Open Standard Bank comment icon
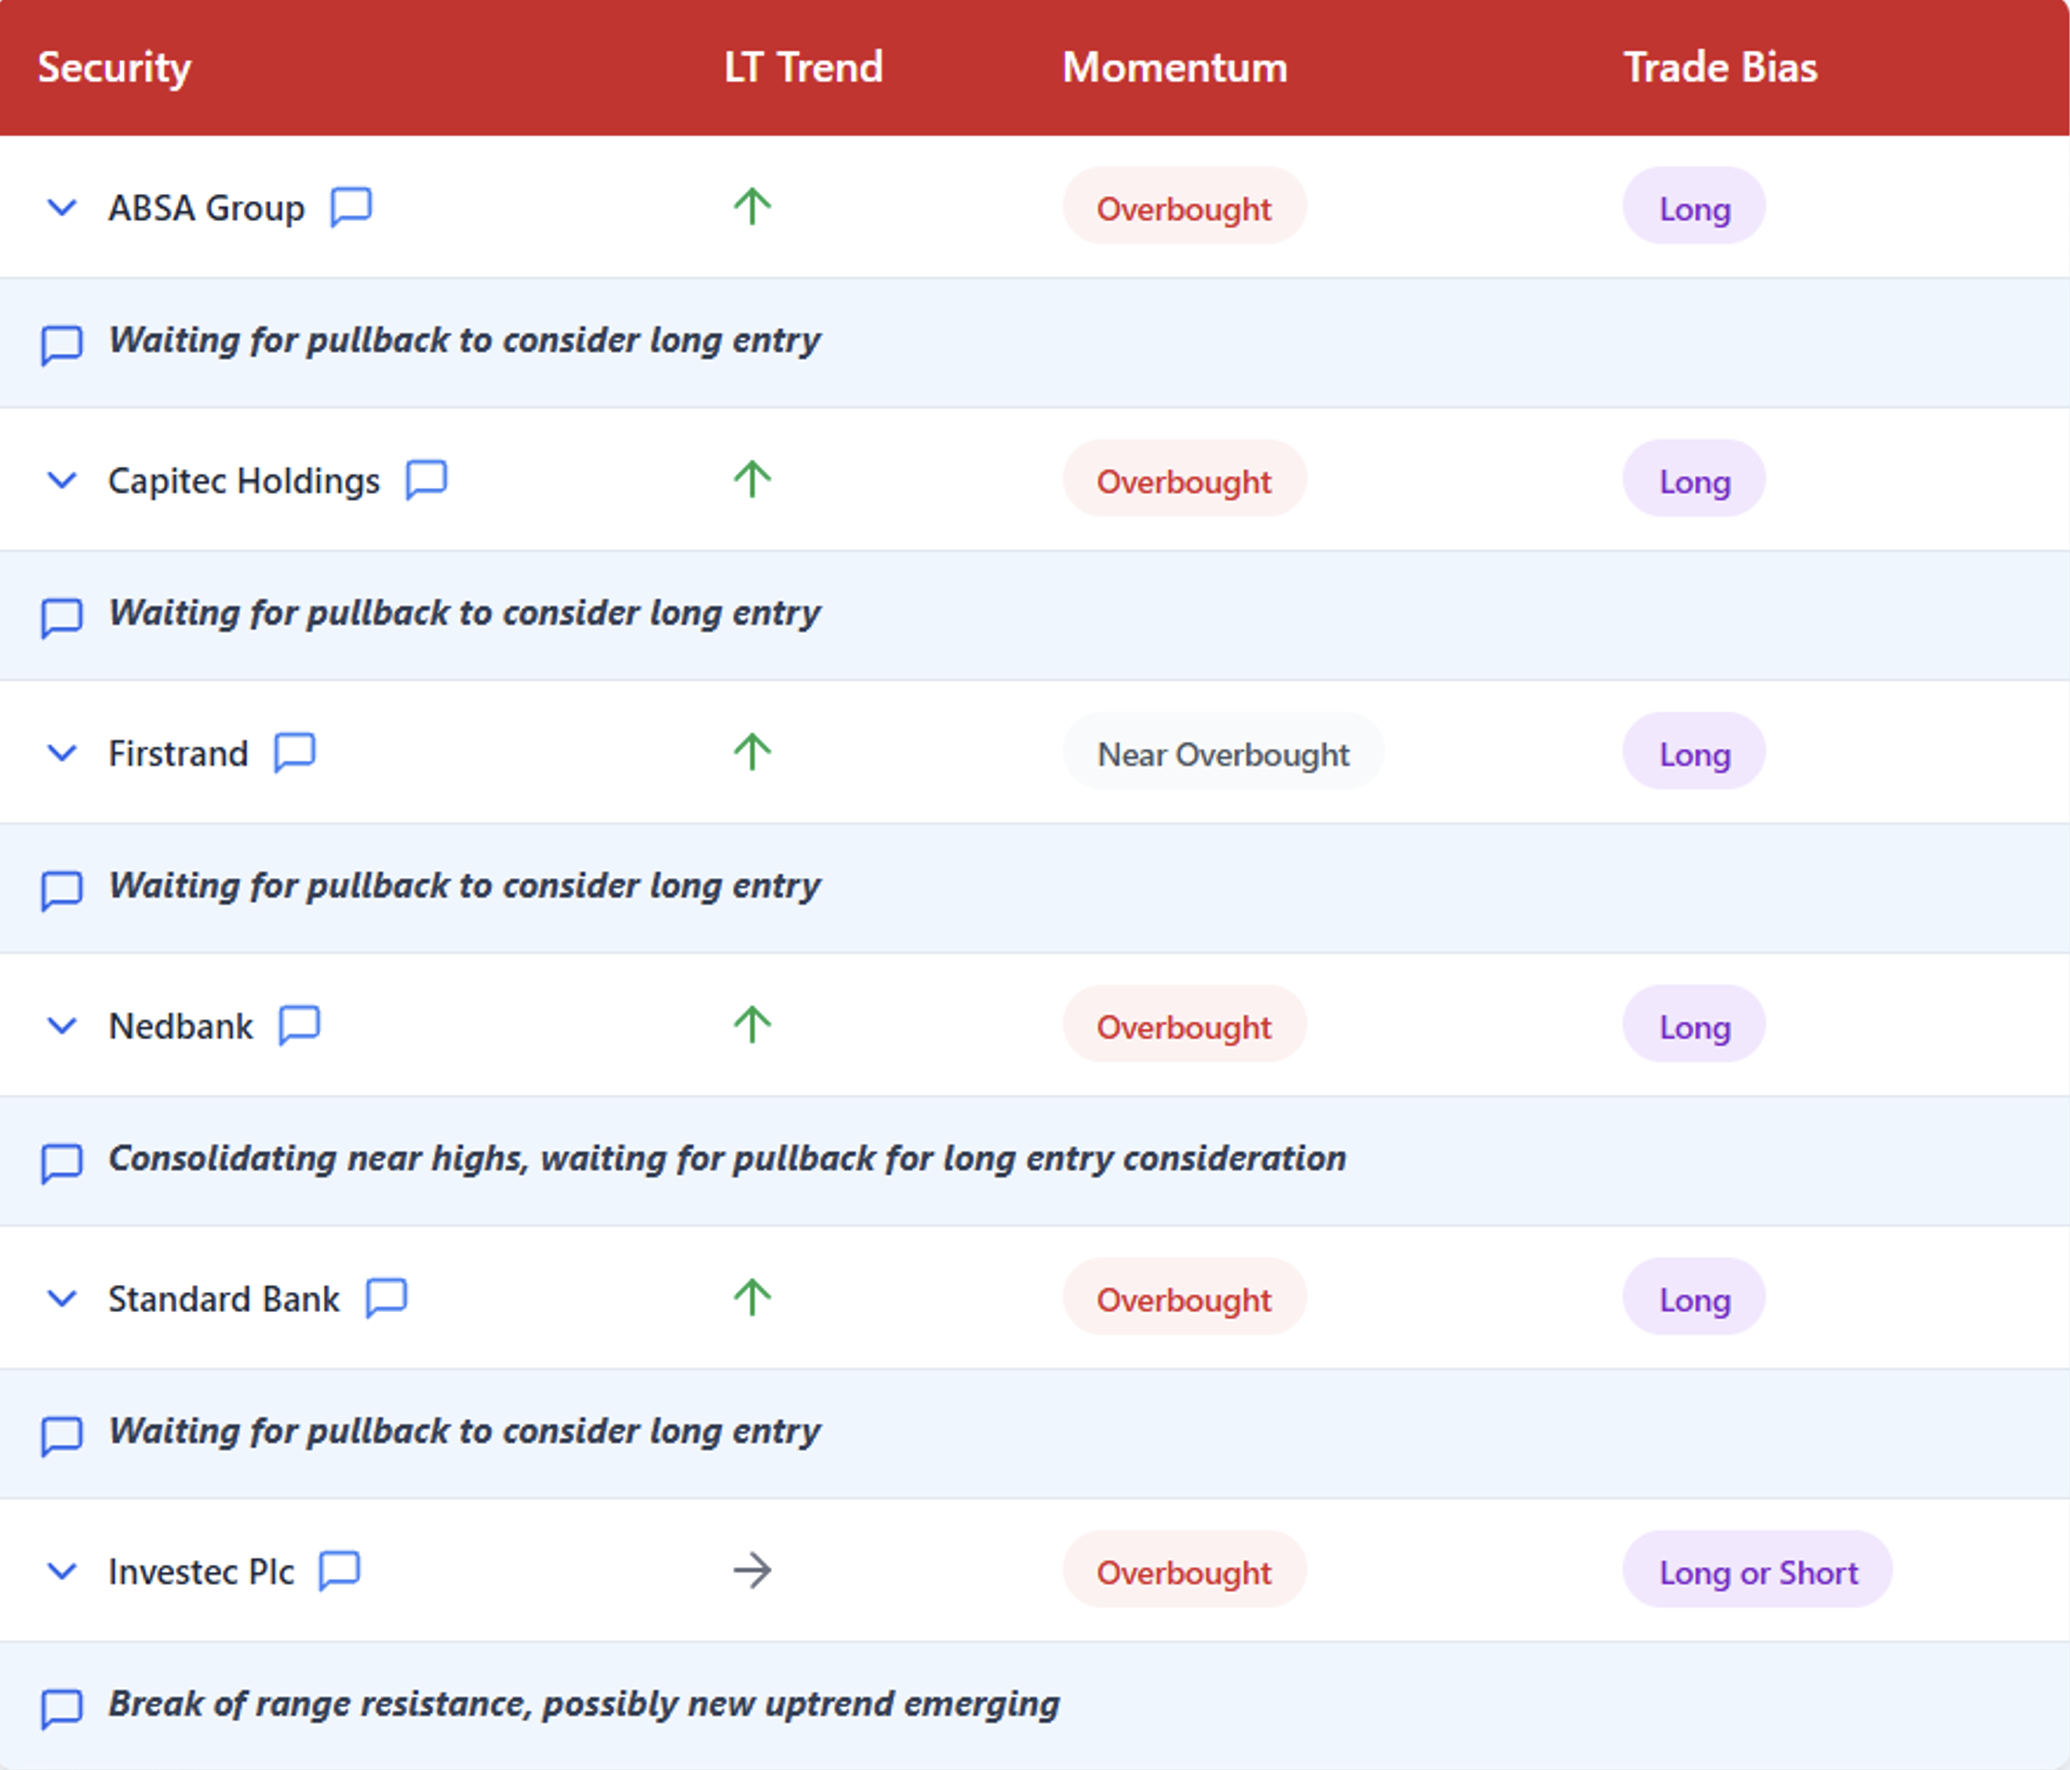Viewport: 2070px width, 1770px height. click(386, 1298)
